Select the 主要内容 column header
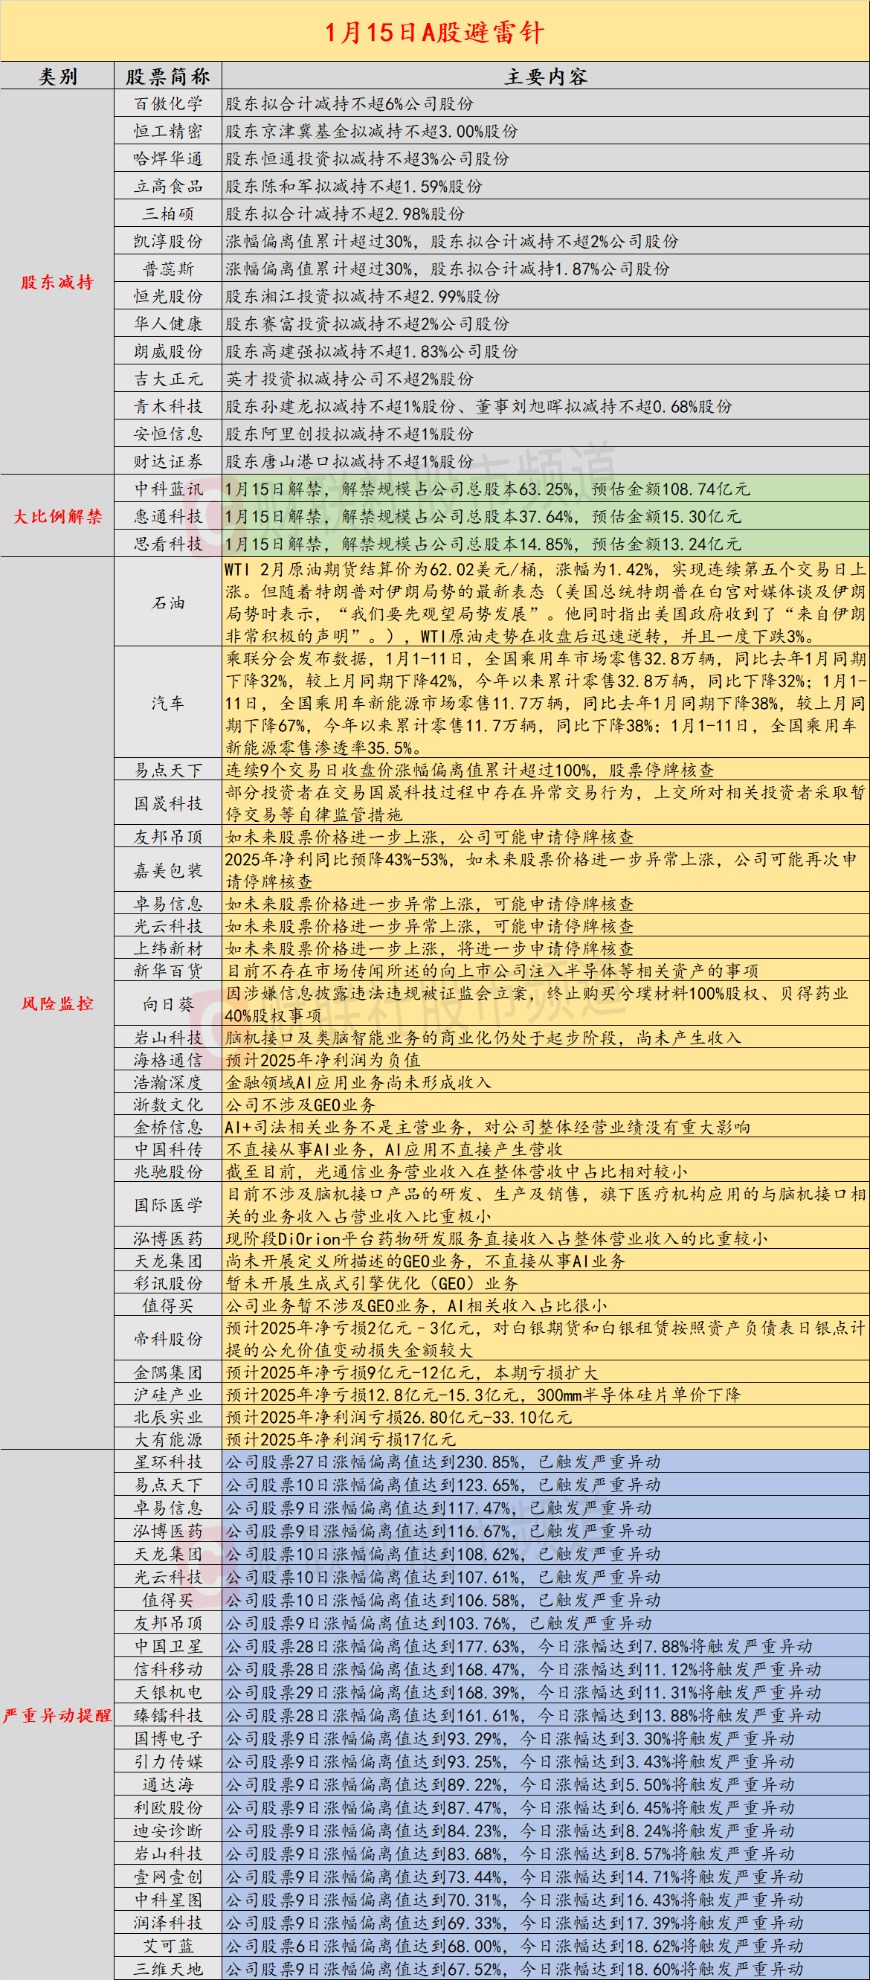870x1980 pixels. (x=545, y=77)
